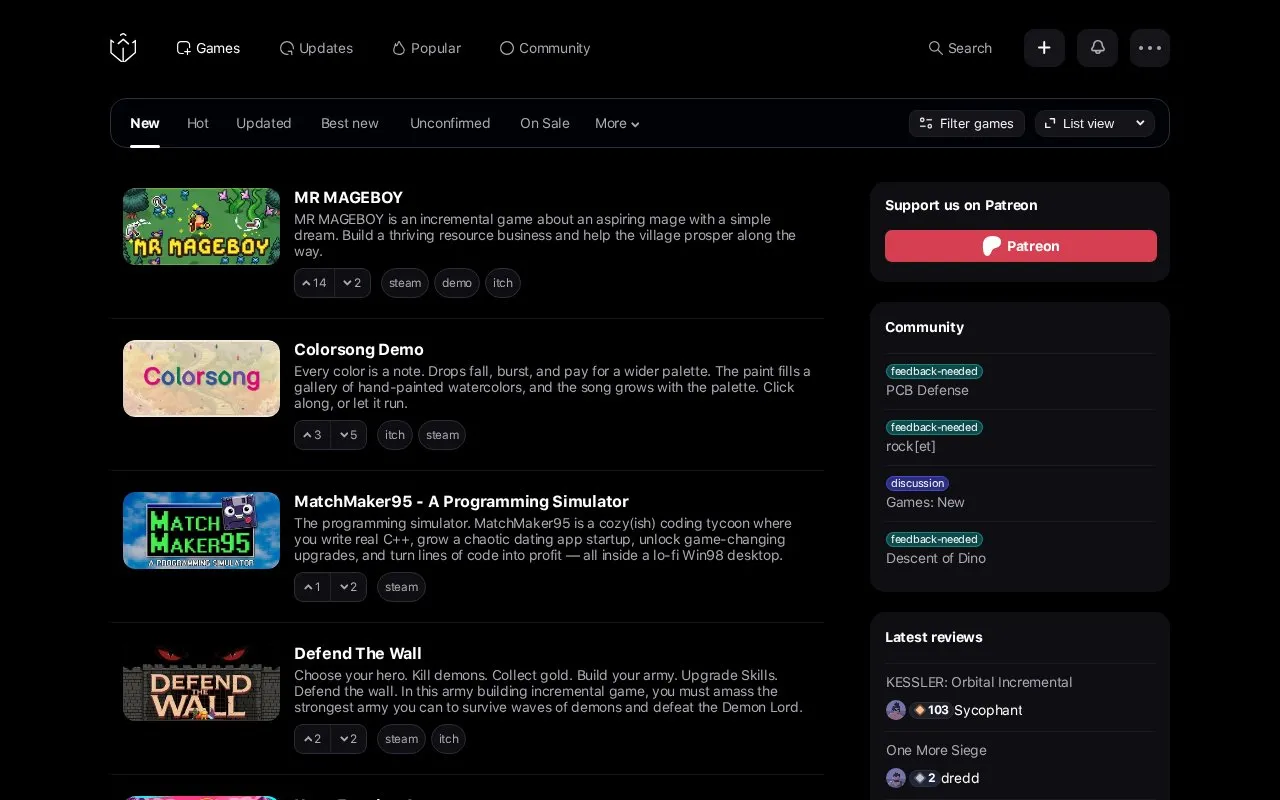This screenshot has width=1280, height=800.
Task: Go to Popular nav item
Action: pos(426,48)
